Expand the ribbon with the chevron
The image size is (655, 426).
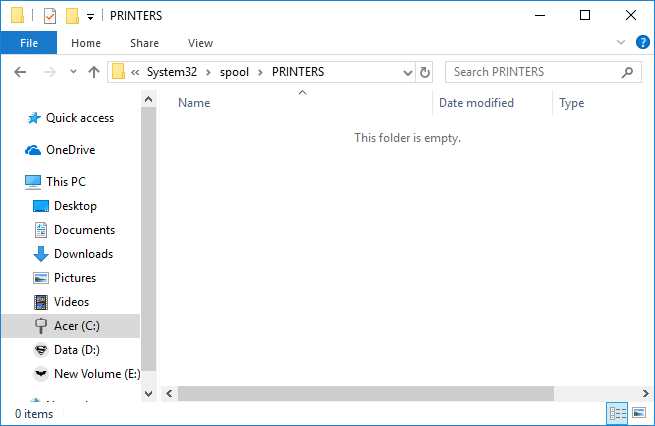coord(621,42)
